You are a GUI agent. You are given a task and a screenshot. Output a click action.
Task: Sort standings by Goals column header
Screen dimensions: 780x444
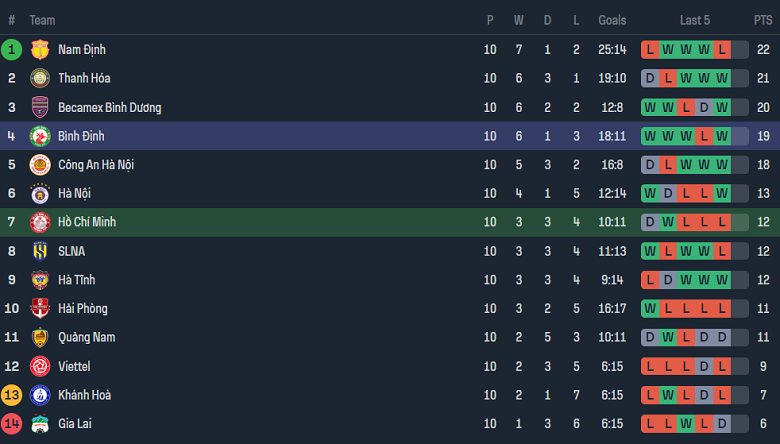click(612, 20)
